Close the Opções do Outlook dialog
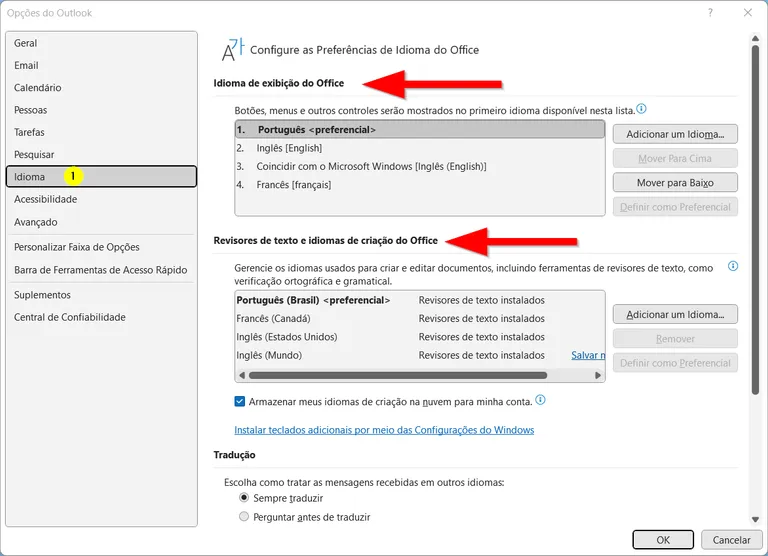 click(x=747, y=13)
